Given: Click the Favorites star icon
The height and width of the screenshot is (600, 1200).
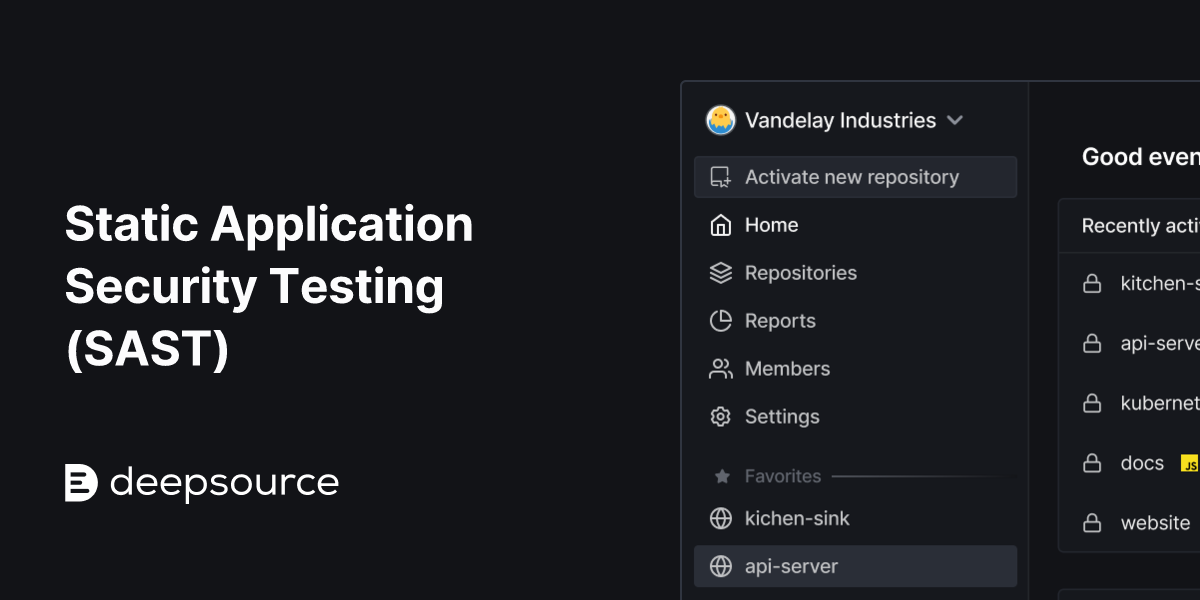Looking at the screenshot, I should [722, 477].
